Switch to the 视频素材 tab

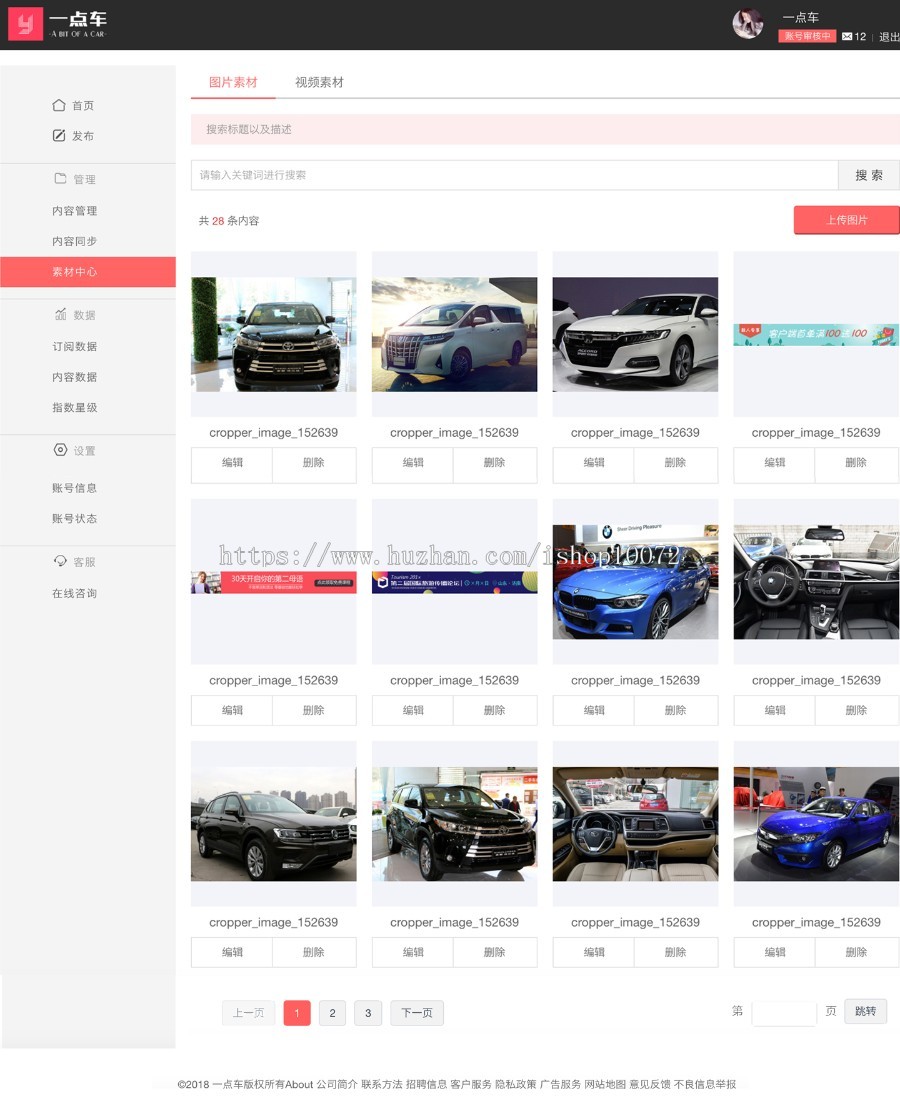[x=318, y=83]
